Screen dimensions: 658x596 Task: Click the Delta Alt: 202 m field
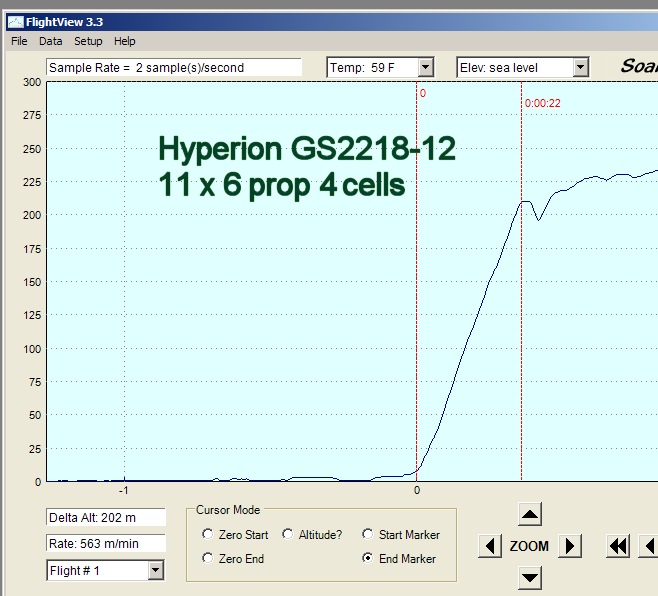point(106,518)
